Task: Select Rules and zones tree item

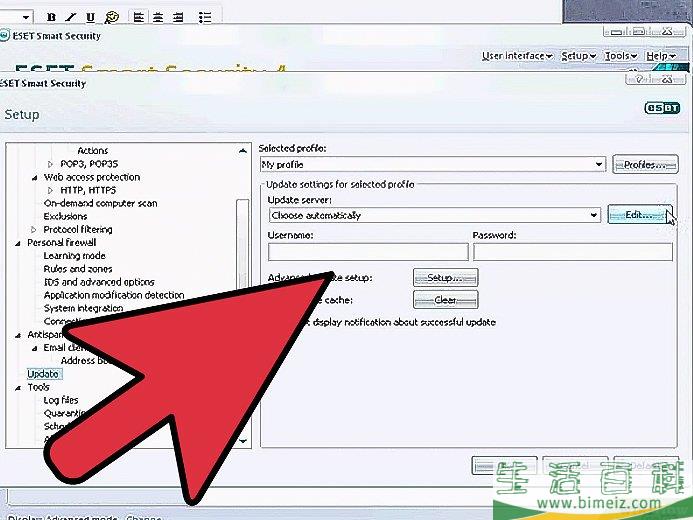Action: pyautogui.click(x=78, y=269)
